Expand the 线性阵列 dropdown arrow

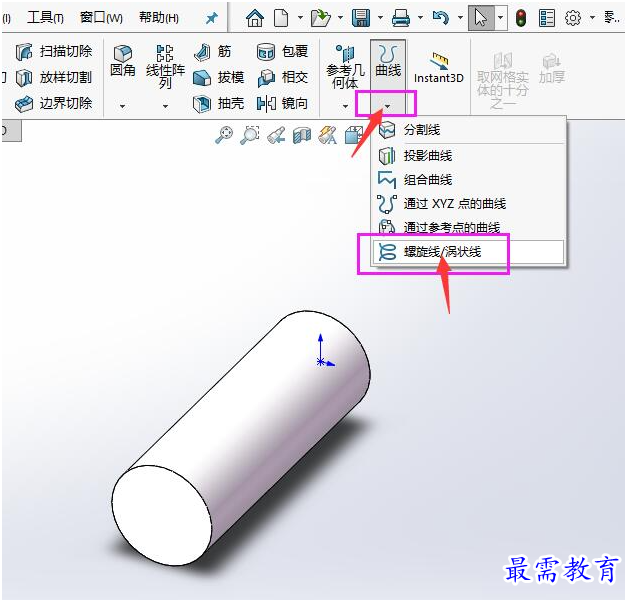(x=165, y=106)
